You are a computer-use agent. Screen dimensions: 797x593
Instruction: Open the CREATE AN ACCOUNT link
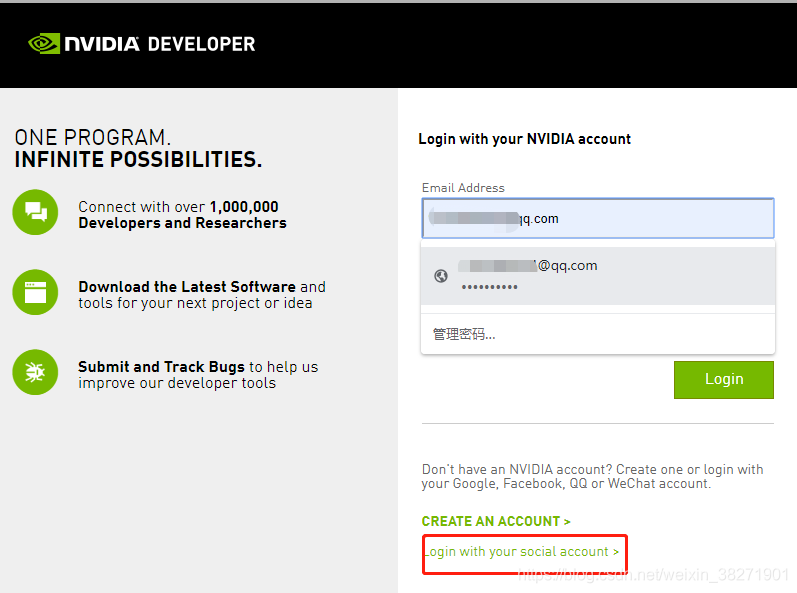click(x=496, y=521)
